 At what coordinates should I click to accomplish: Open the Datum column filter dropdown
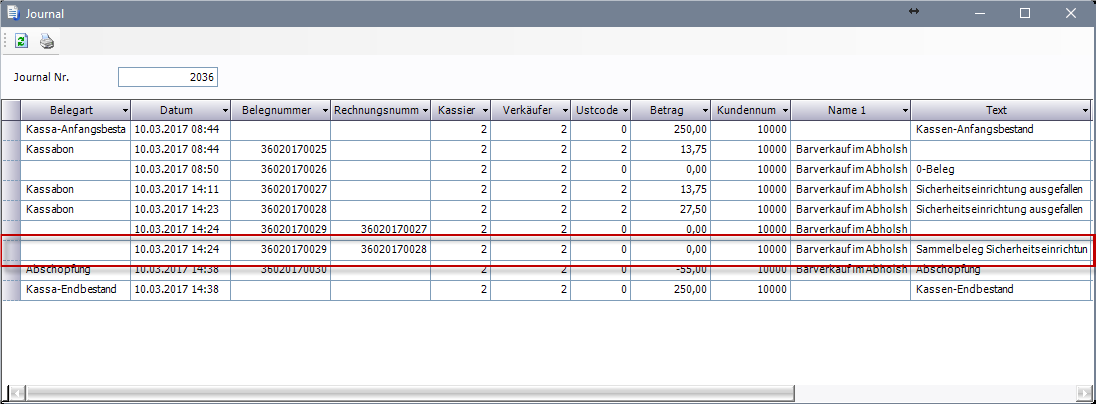(x=225, y=109)
